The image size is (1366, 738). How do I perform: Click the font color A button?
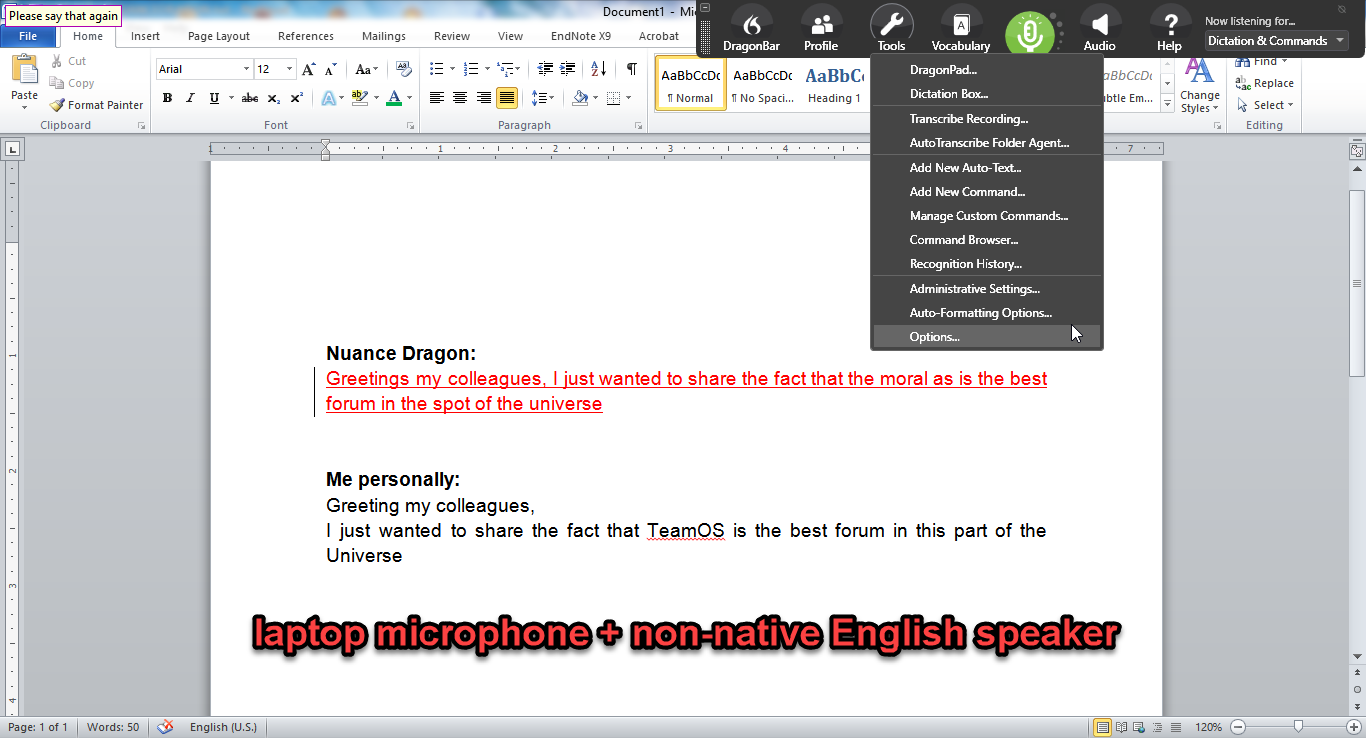pyautogui.click(x=393, y=98)
